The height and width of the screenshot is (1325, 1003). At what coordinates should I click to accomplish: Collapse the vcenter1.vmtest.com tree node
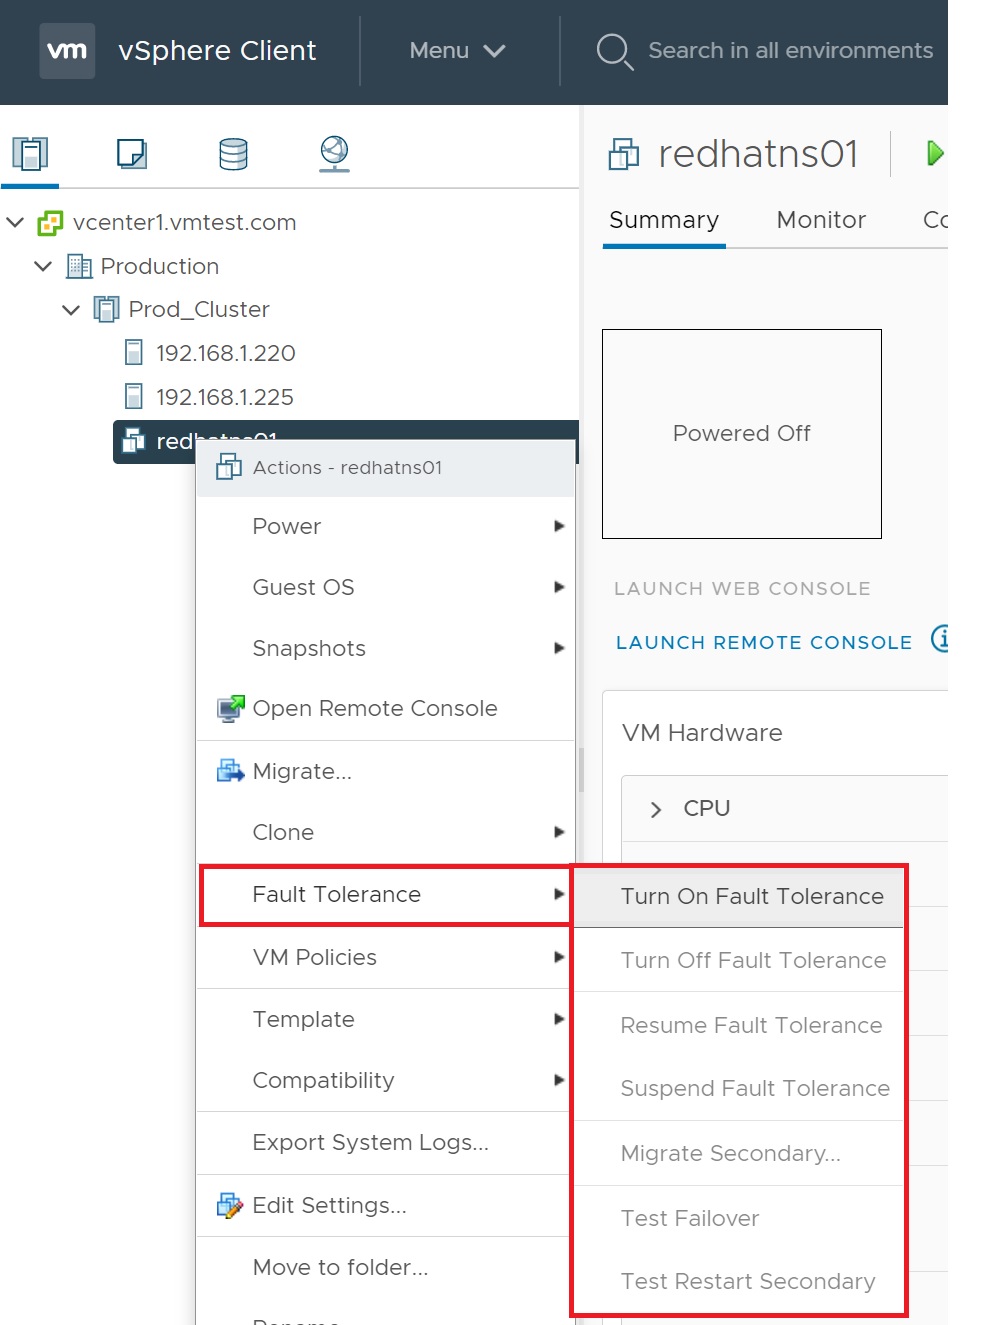pyautogui.click(x=15, y=222)
